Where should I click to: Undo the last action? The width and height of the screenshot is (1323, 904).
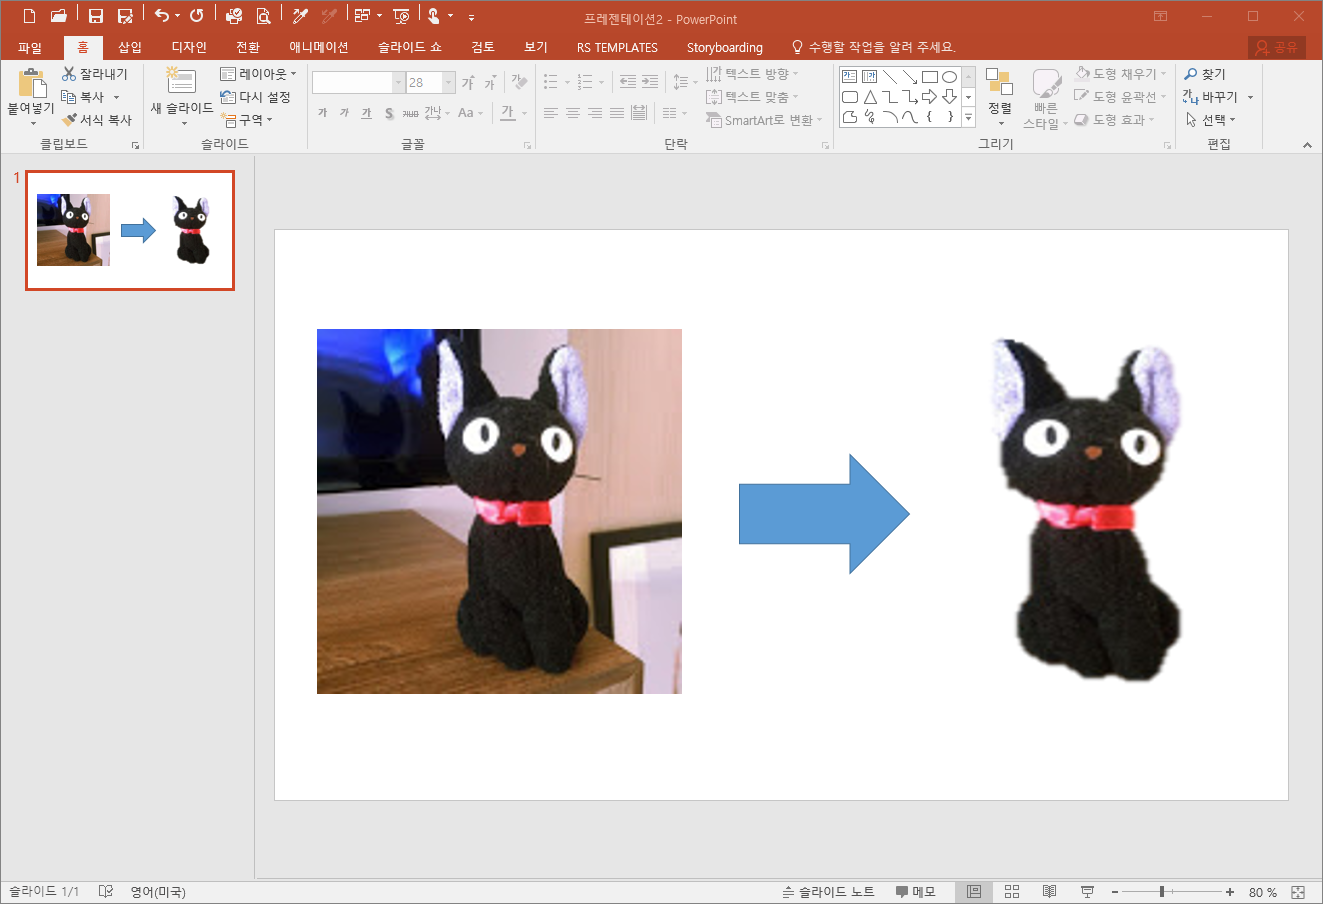point(161,16)
